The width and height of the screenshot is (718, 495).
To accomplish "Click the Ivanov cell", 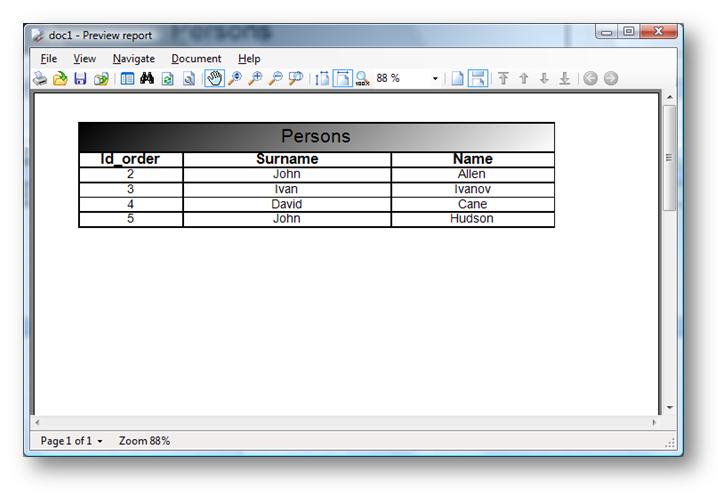I will click(x=473, y=189).
